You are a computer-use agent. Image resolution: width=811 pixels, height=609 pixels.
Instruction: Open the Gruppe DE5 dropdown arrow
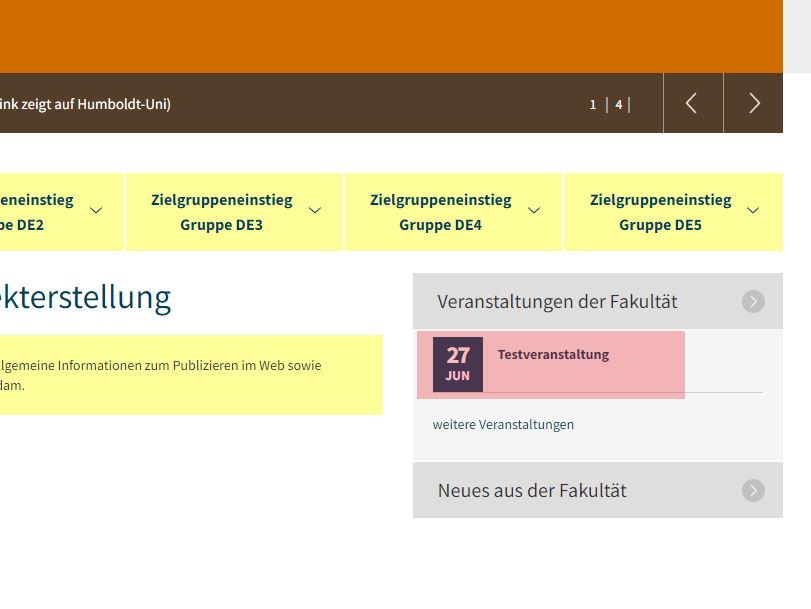[x=753, y=210]
